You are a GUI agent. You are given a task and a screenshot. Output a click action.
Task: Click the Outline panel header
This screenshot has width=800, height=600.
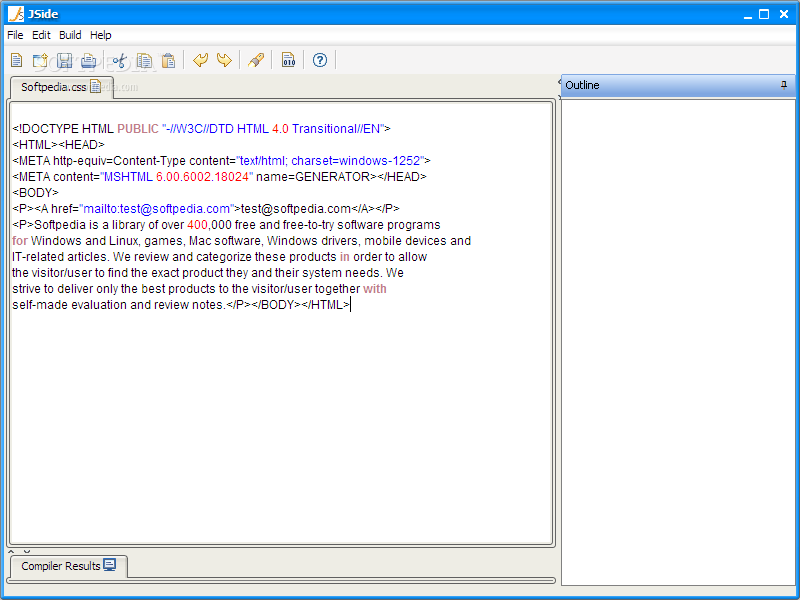click(x=678, y=85)
